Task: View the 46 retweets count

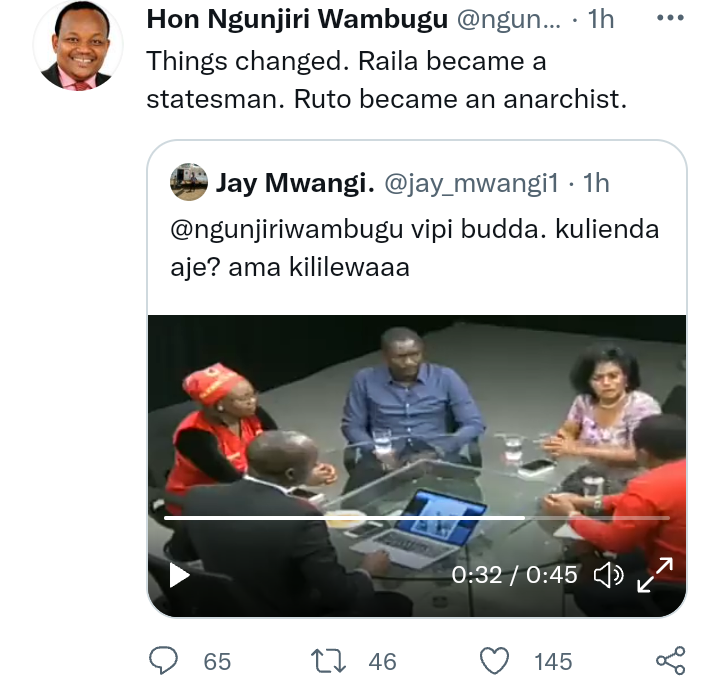Action: point(382,662)
